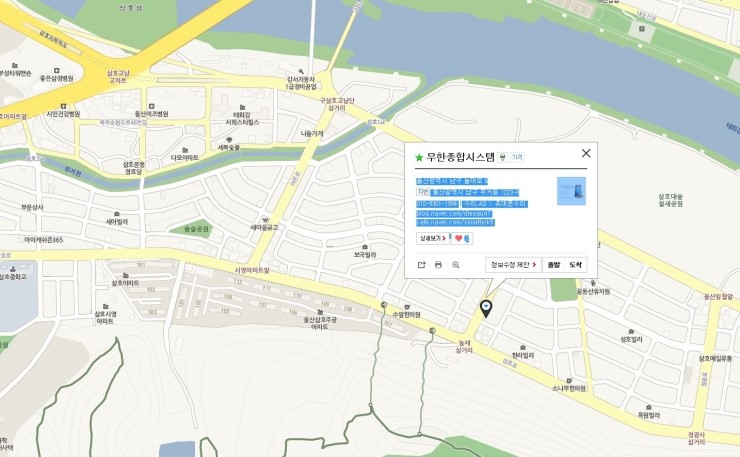This screenshot has width=740, height=457.
Task: Click the 한라빌라 house icon
Action: [x=523, y=347]
